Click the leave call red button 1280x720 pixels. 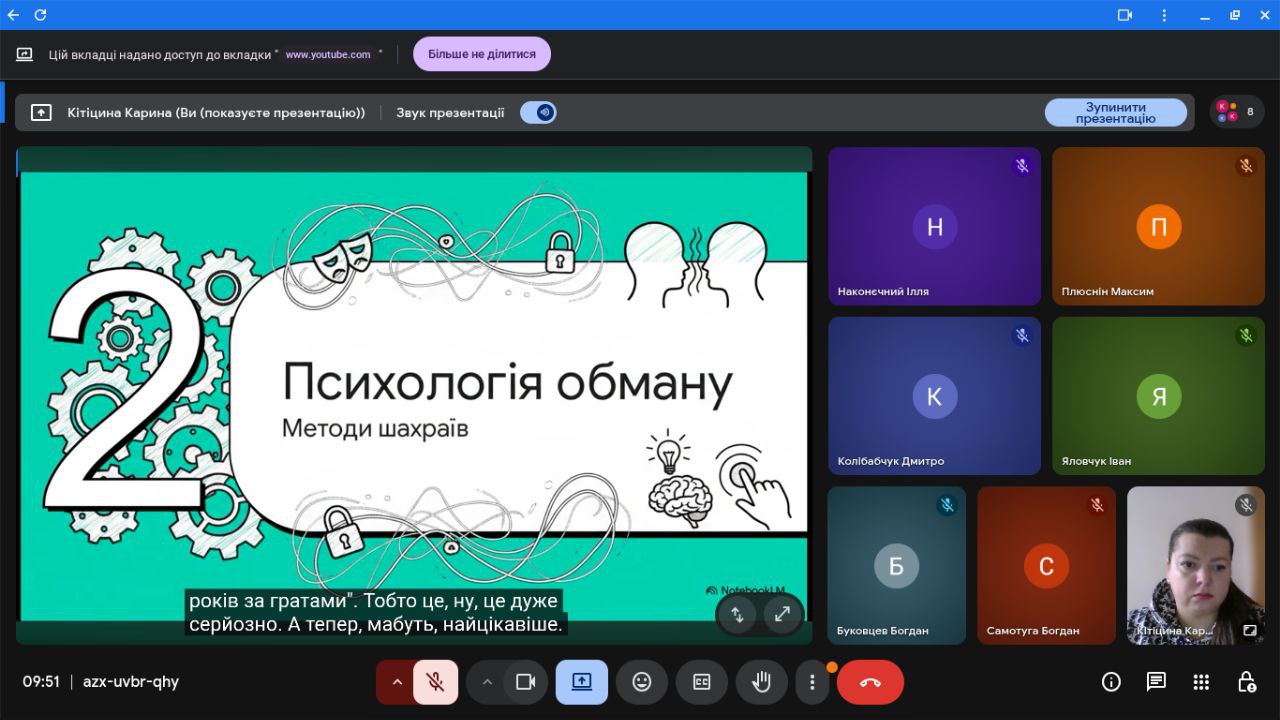point(870,682)
